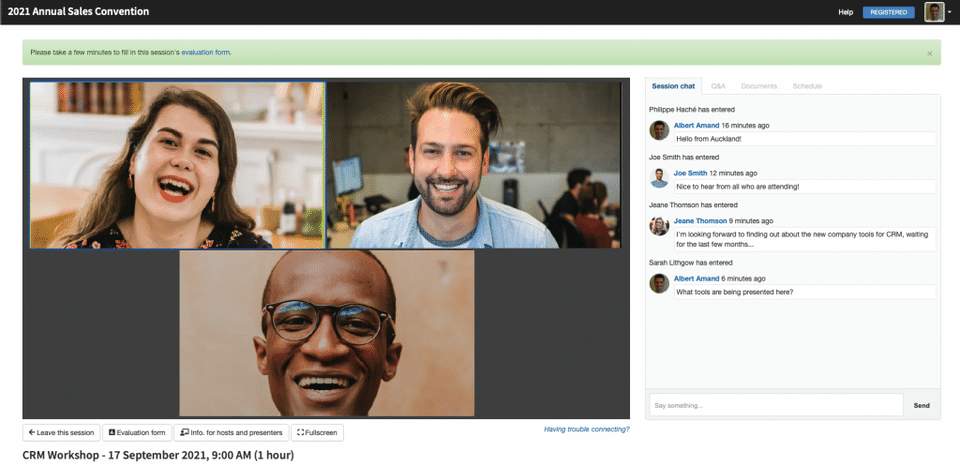The image size is (960, 467).
Task: Expand the user profile dropdown arrow
Action: coord(949,13)
